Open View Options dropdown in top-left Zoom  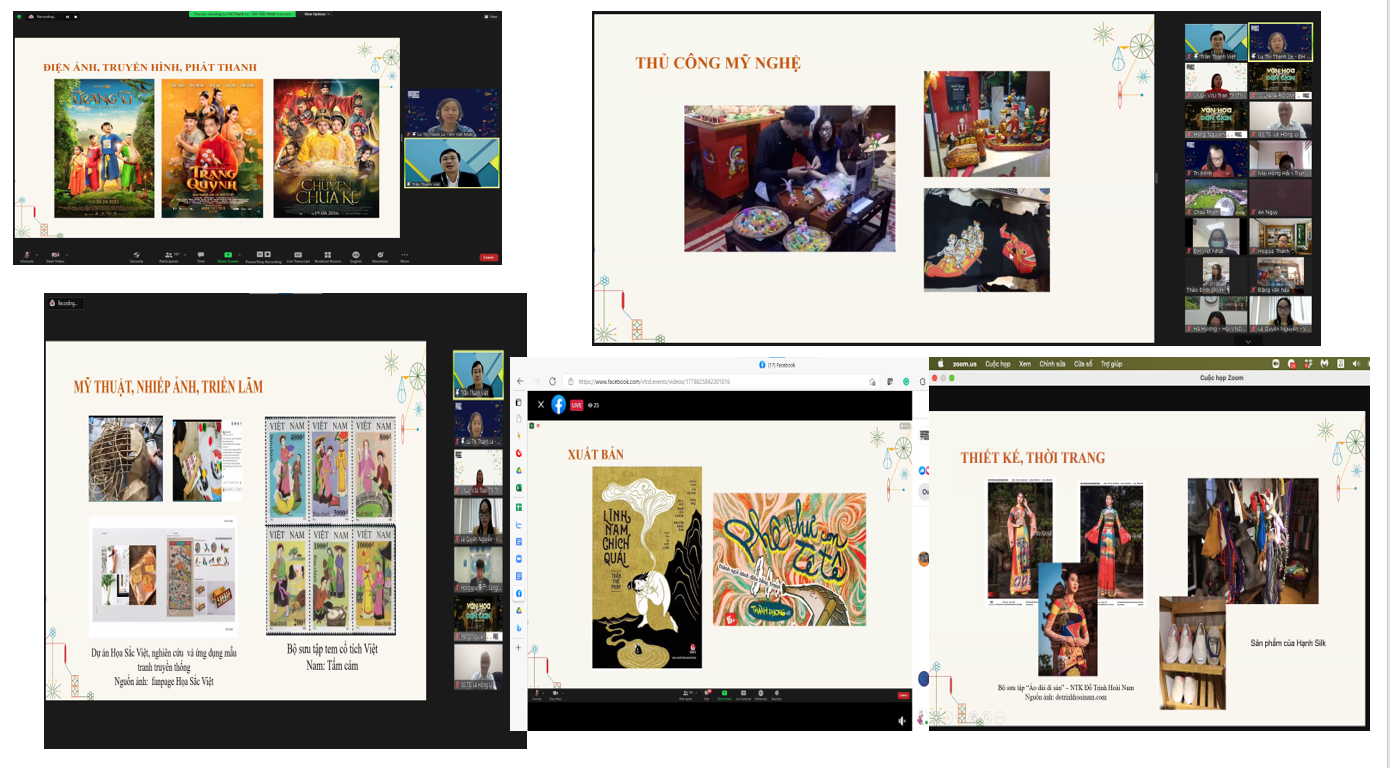click(x=317, y=14)
